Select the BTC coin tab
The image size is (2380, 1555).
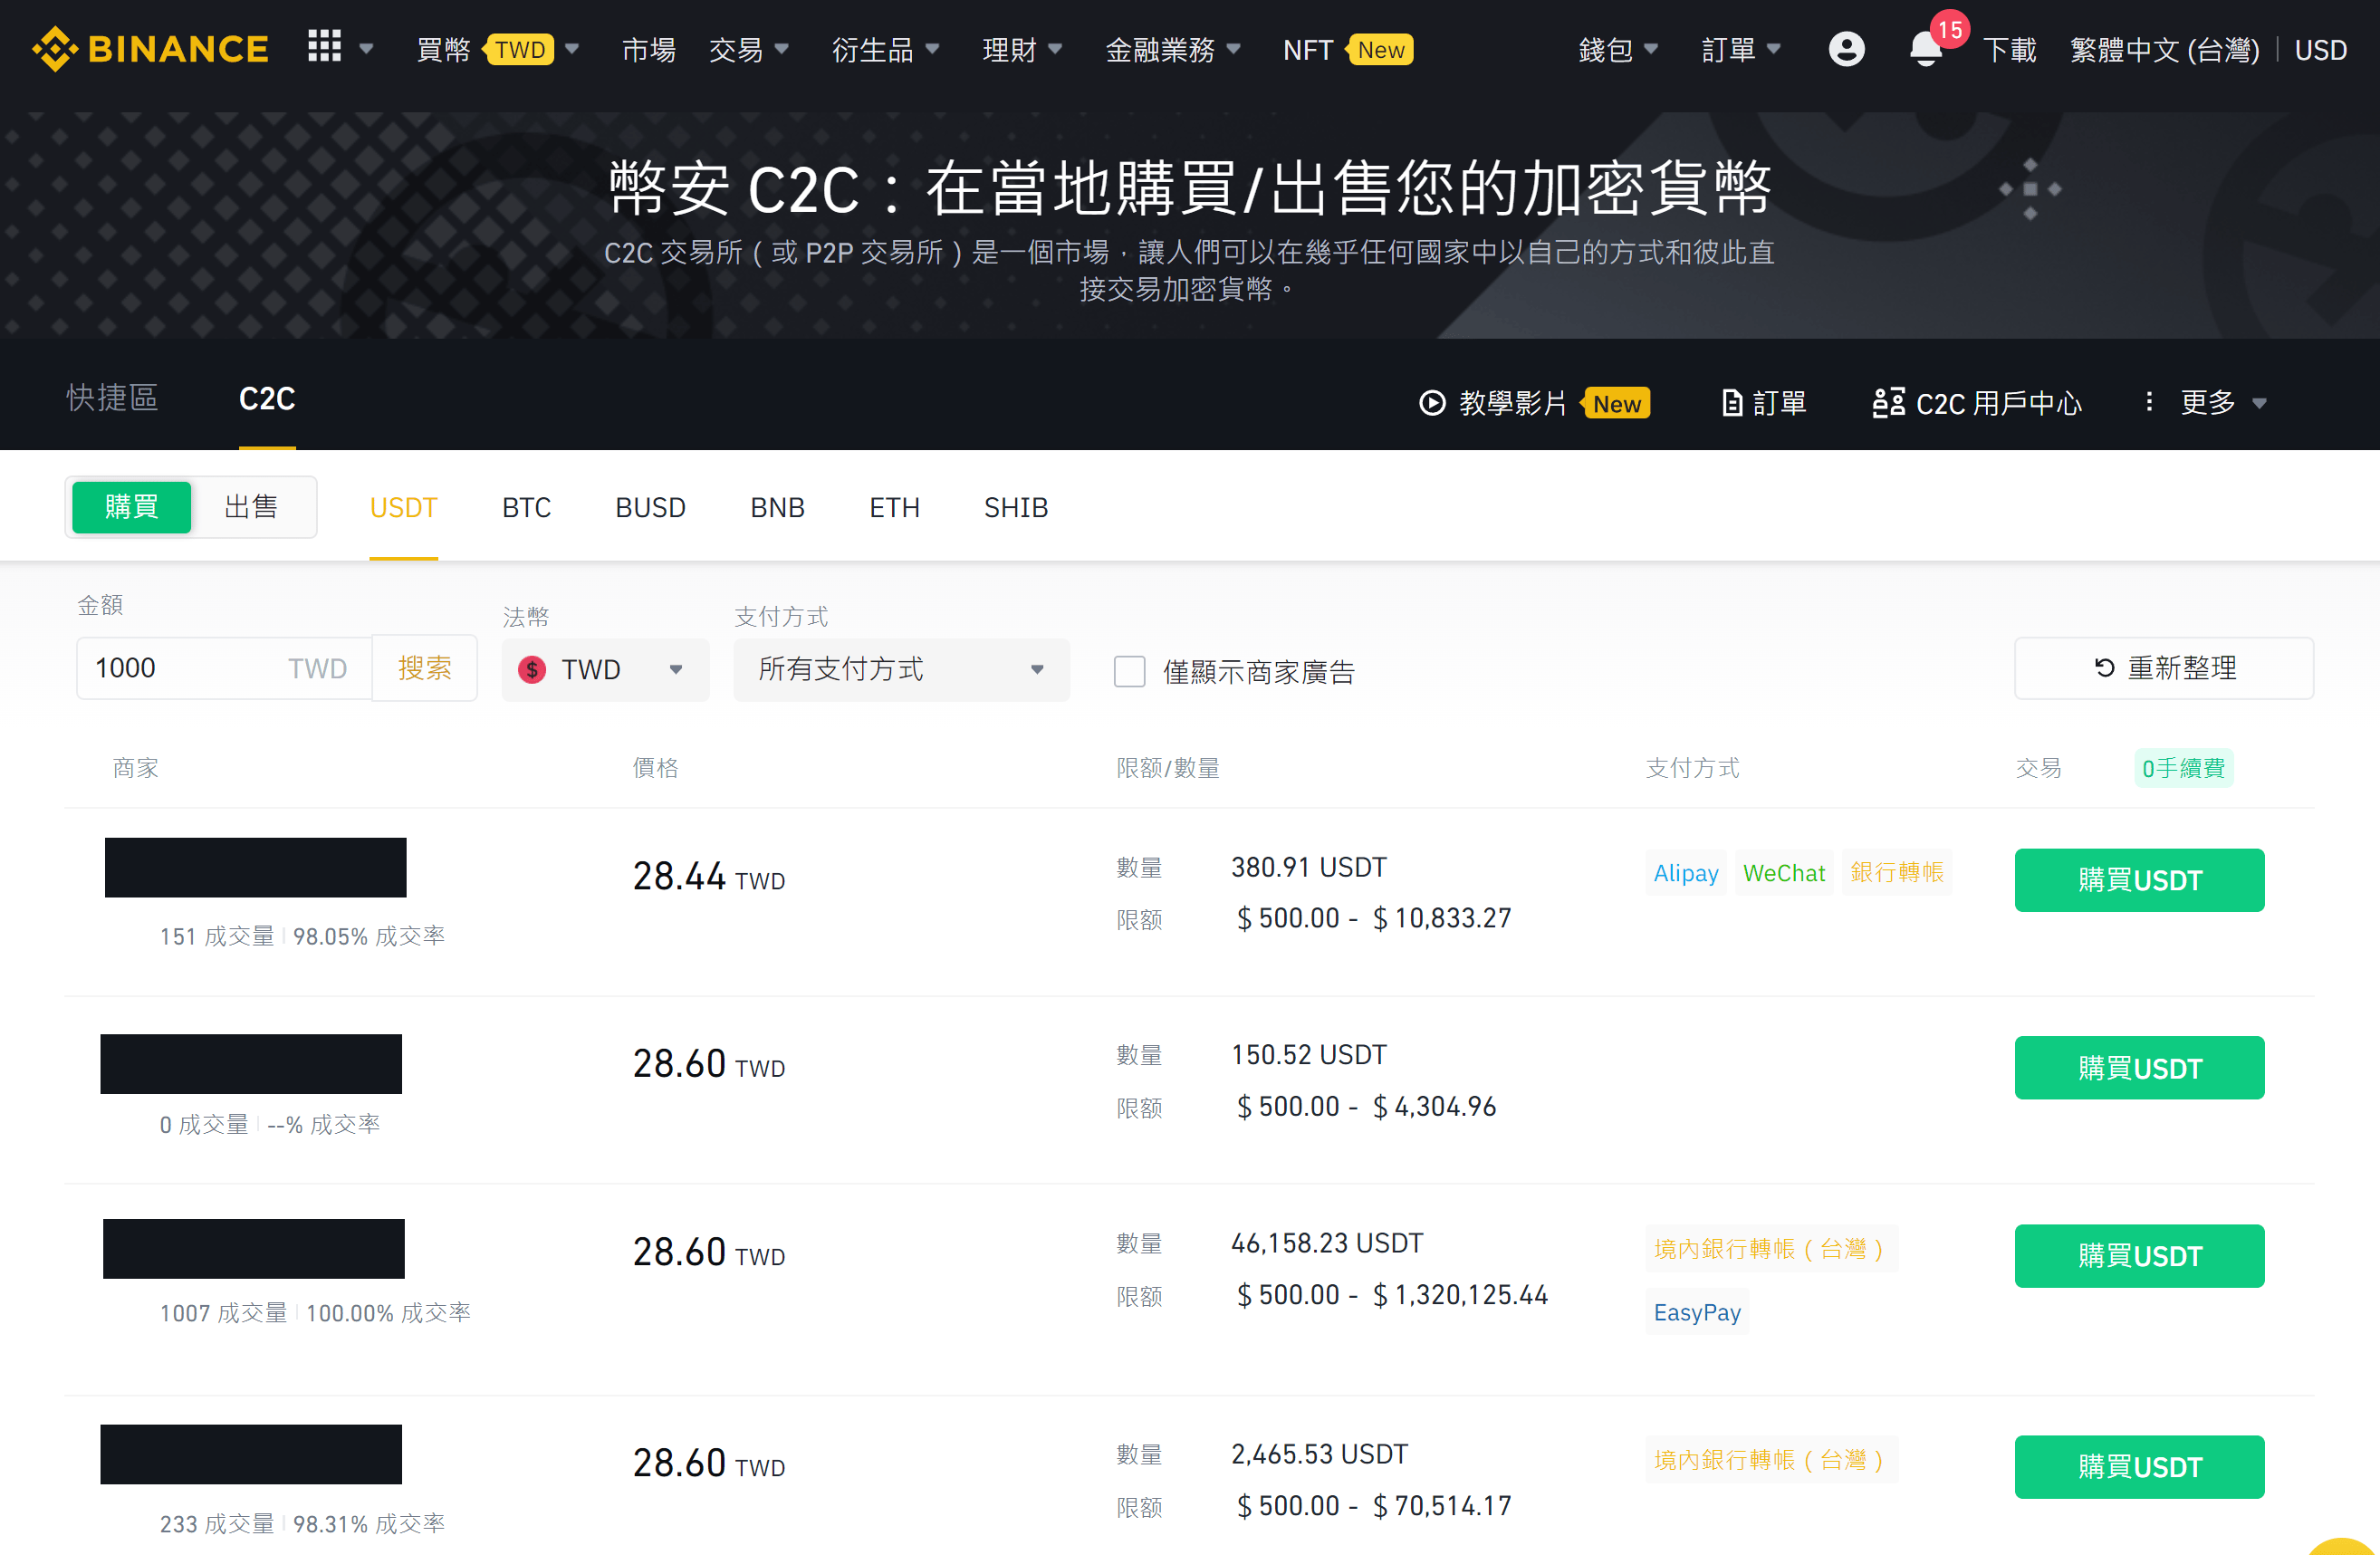click(526, 508)
